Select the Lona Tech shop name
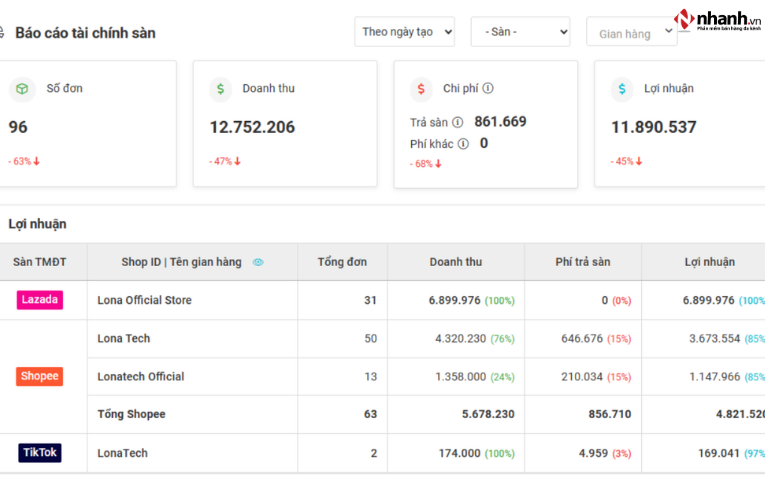765x478 pixels. (123, 339)
